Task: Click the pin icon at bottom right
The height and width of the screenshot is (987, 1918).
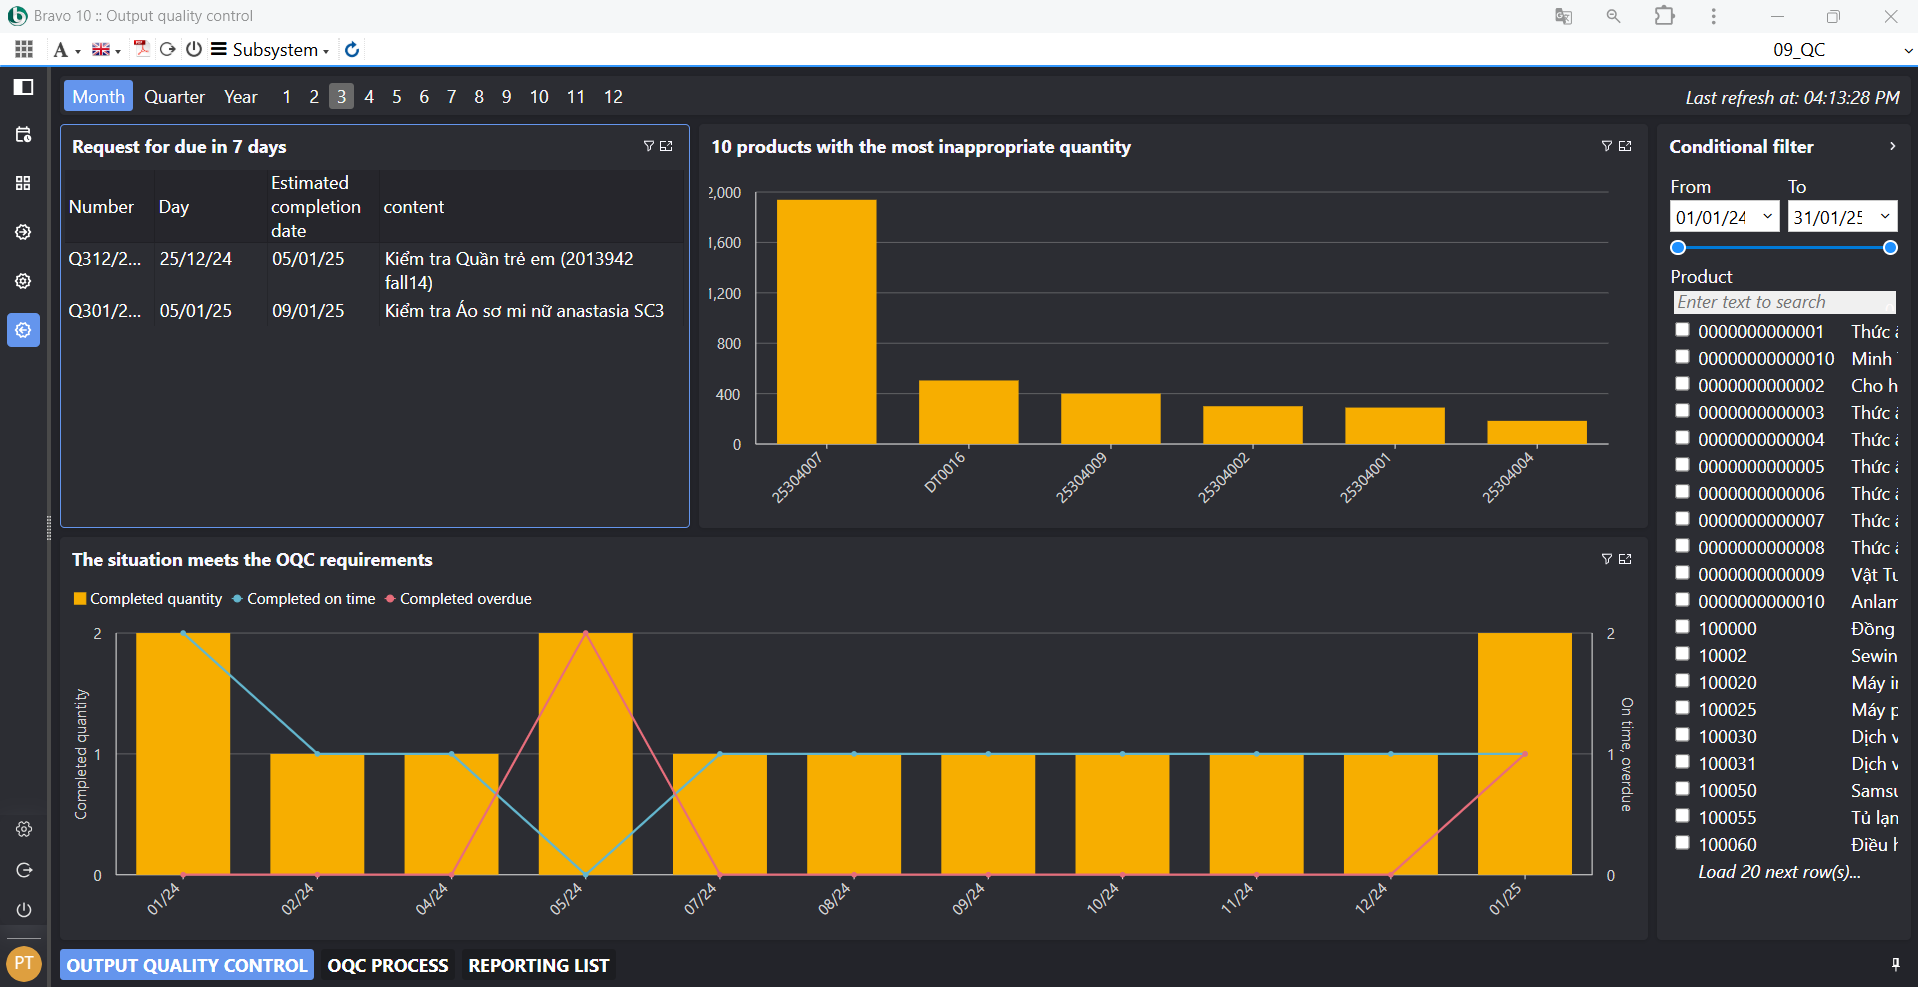Action: [x=1895, y=964]
